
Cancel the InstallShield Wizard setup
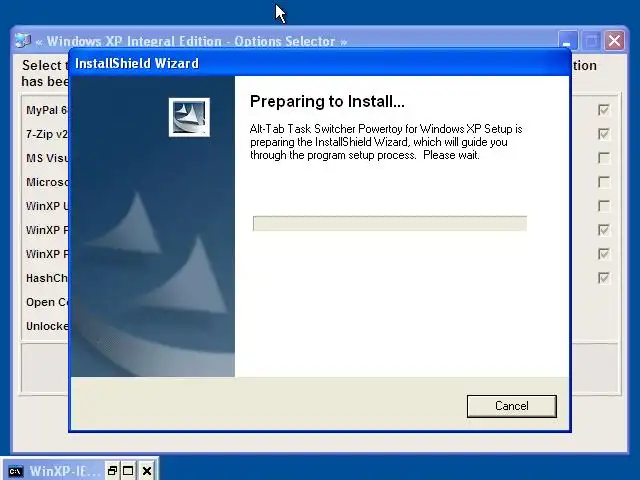click(x=511, y=406)
